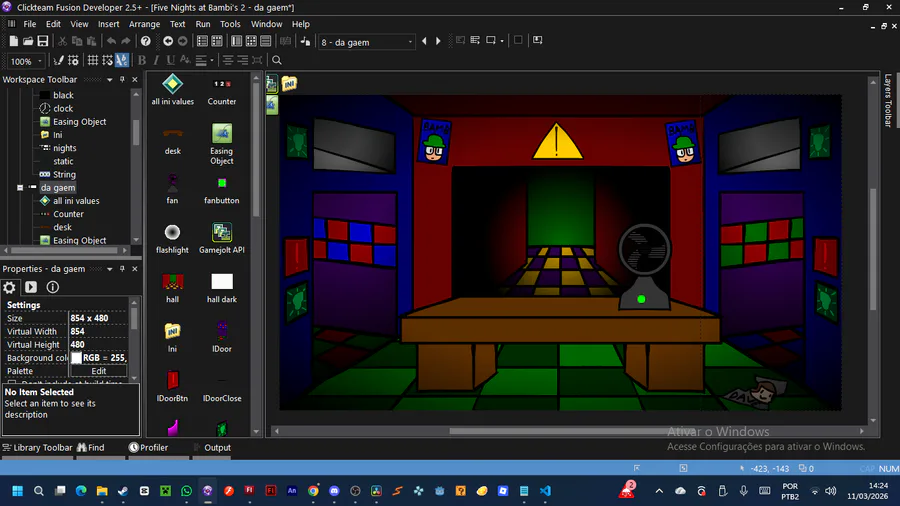Open Windows Start button on taskbar
This screenshot has height=506, width=900.
pyautogui.click(x=18, y=491)
